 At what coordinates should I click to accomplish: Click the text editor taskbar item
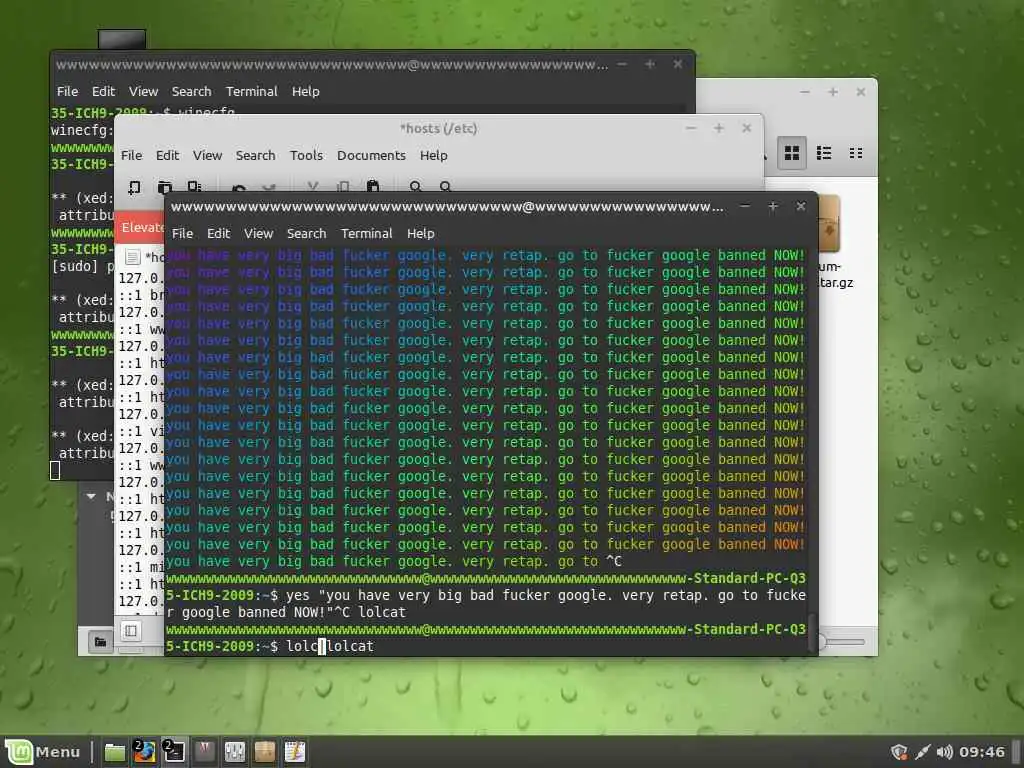(x=295, y=752)
